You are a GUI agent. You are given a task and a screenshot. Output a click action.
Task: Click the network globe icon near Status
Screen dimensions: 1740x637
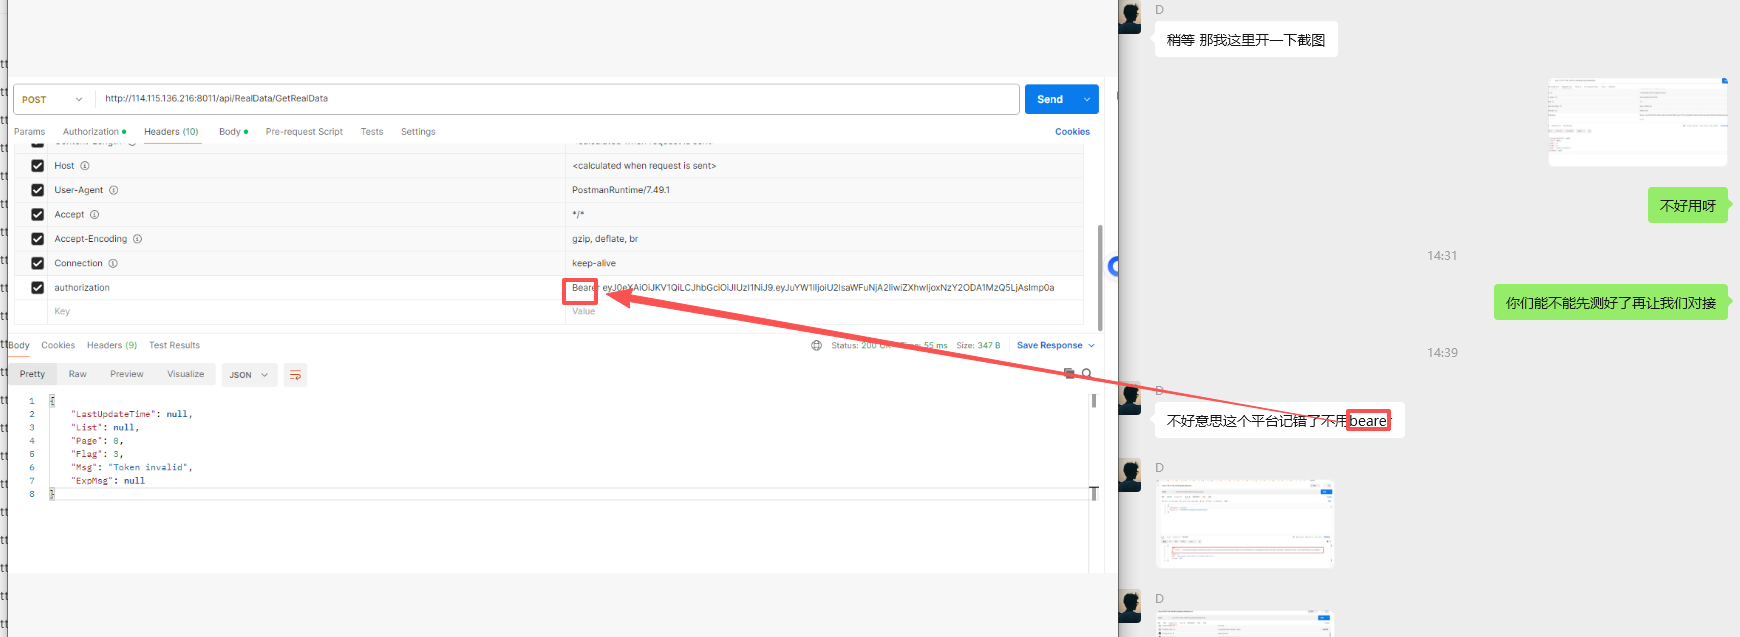(x=816, y=346)
